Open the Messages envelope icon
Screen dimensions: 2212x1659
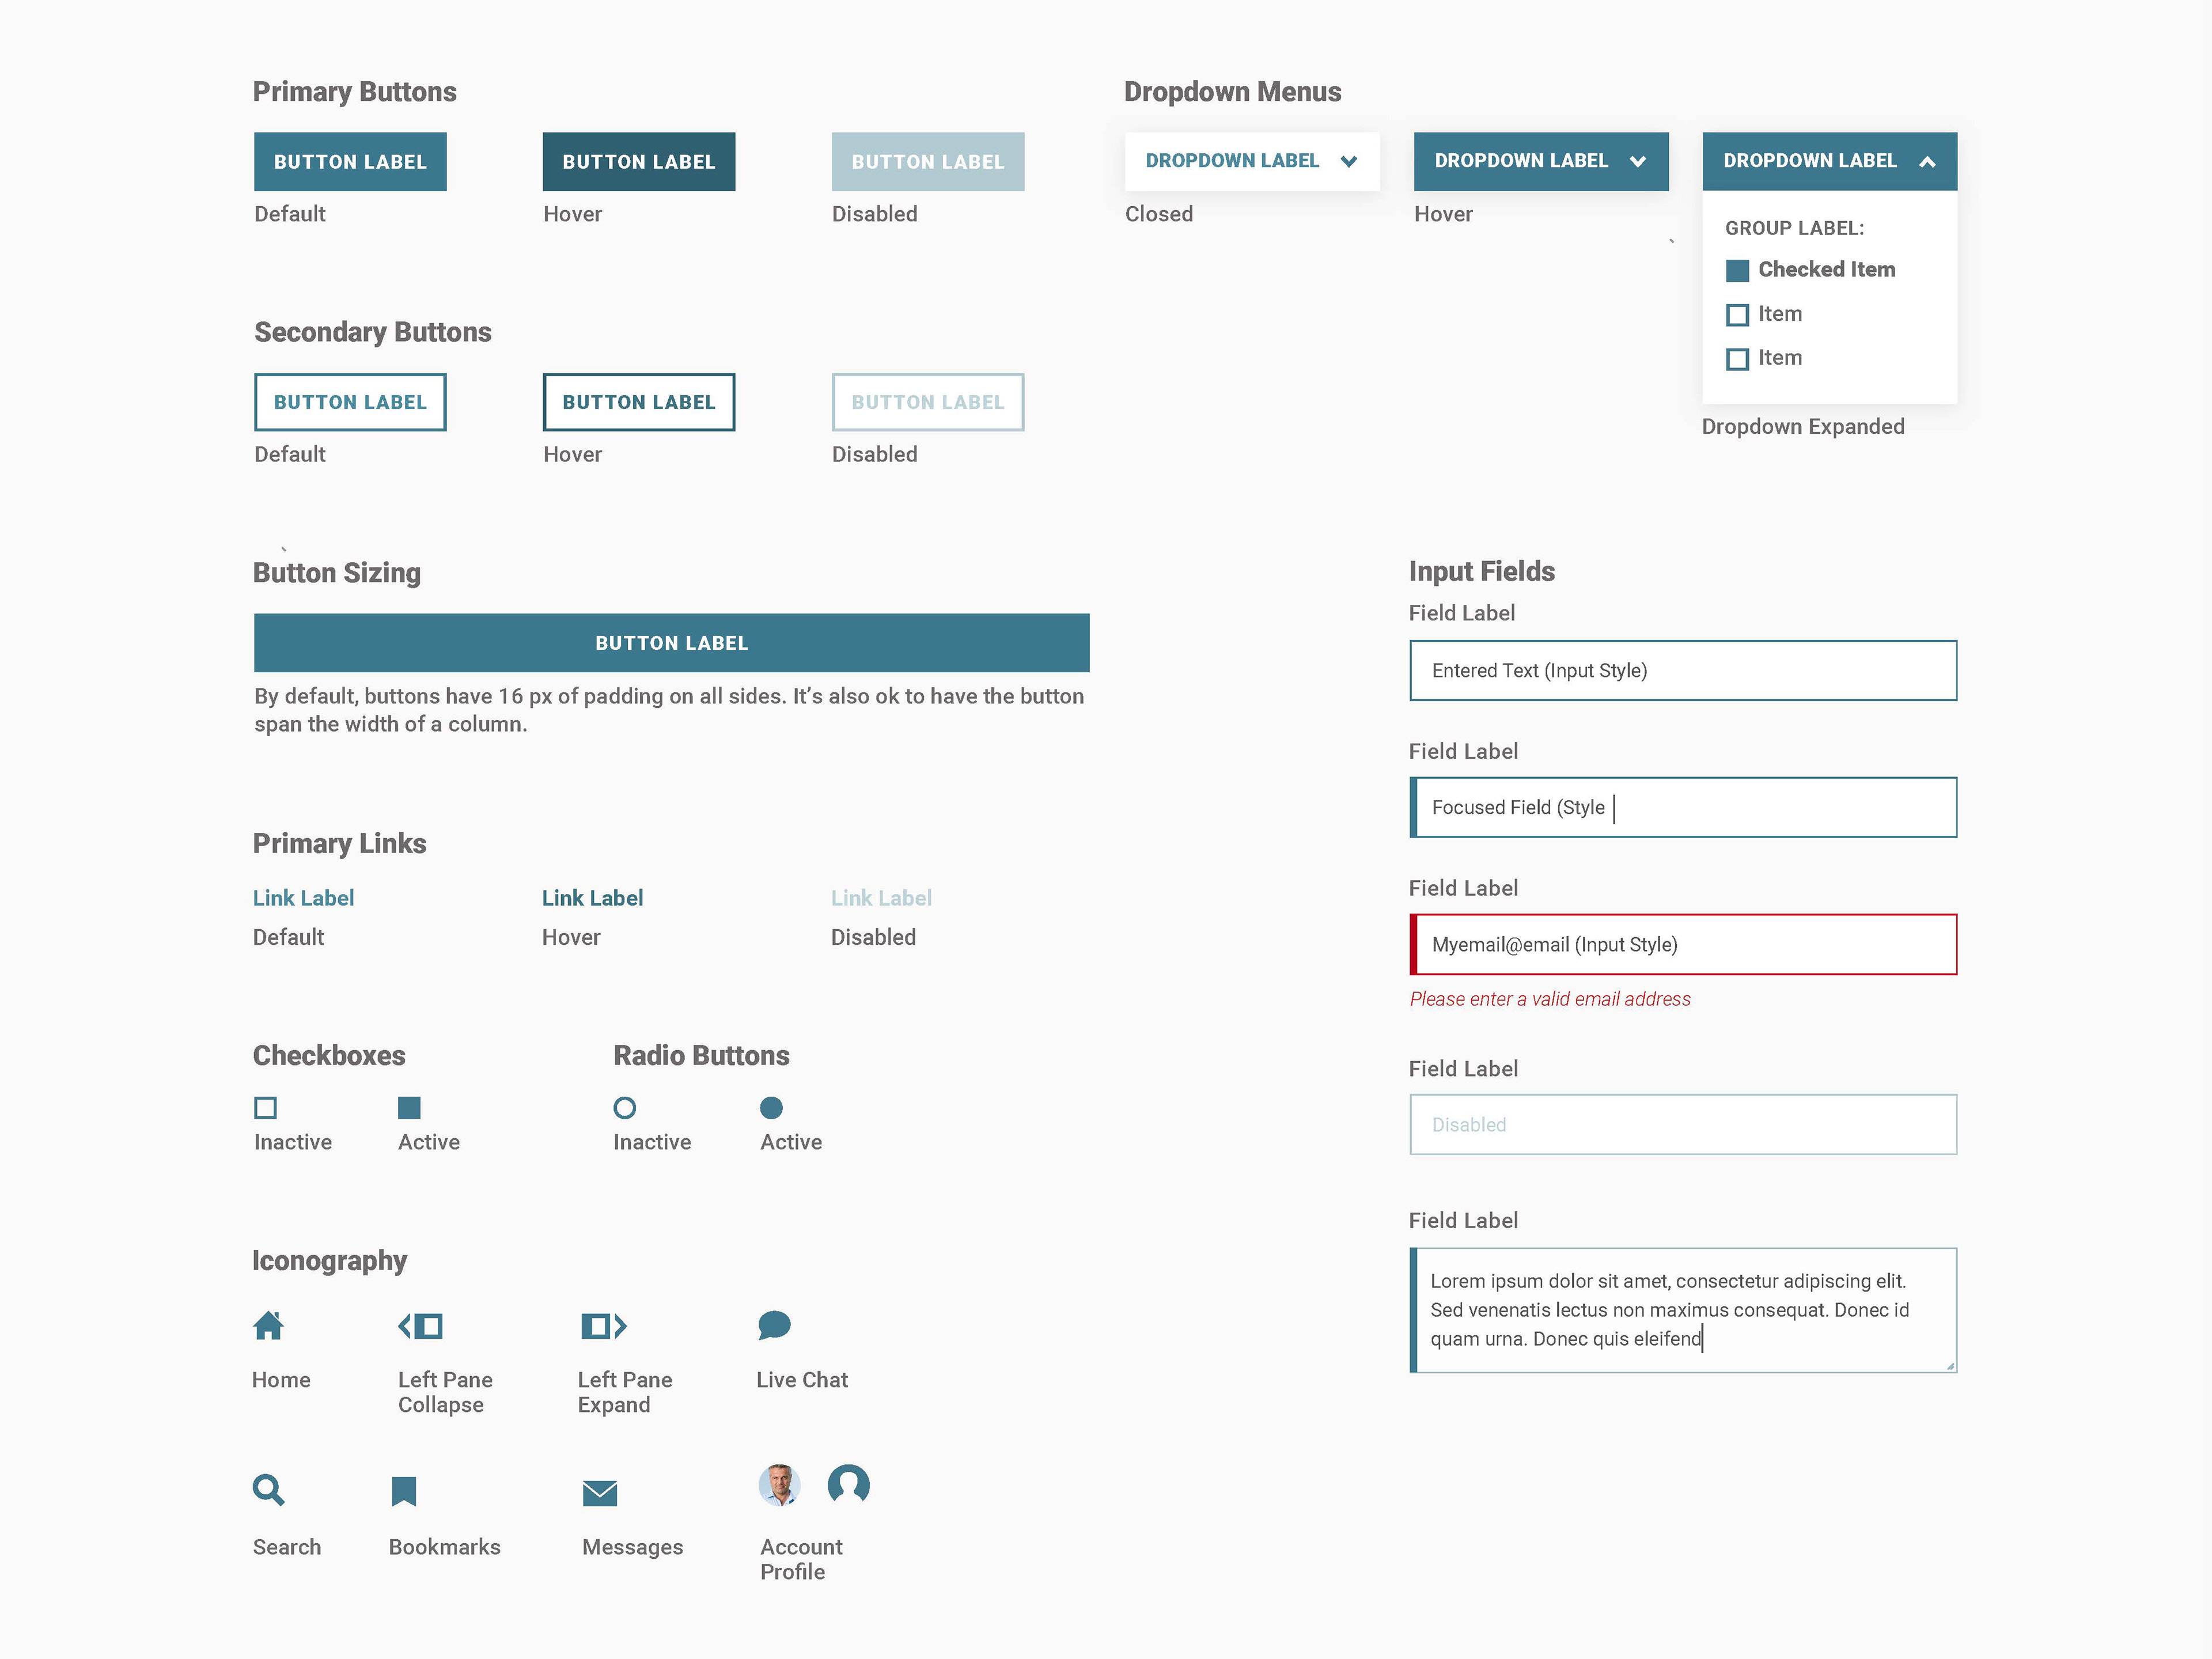point(600,1493)
